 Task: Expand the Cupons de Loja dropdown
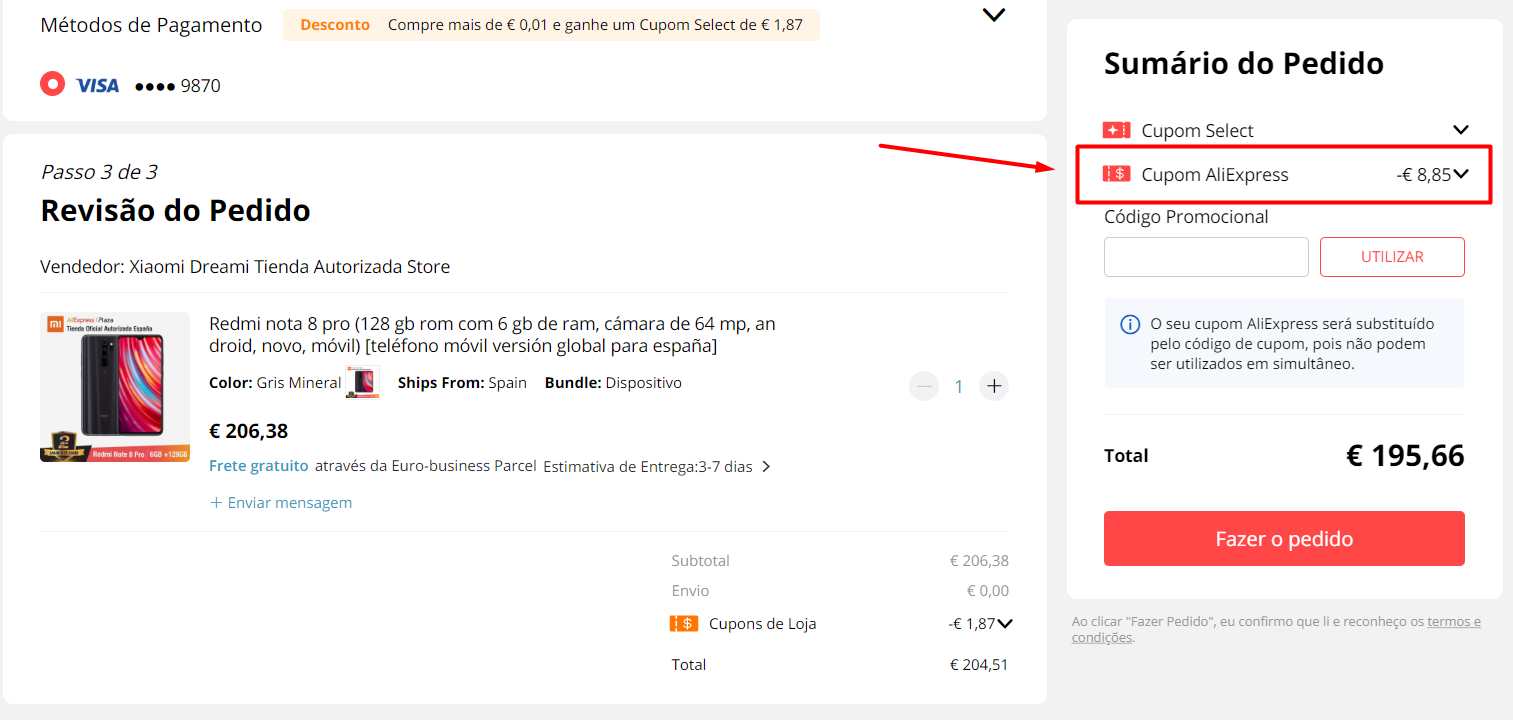pos(1005,624)
